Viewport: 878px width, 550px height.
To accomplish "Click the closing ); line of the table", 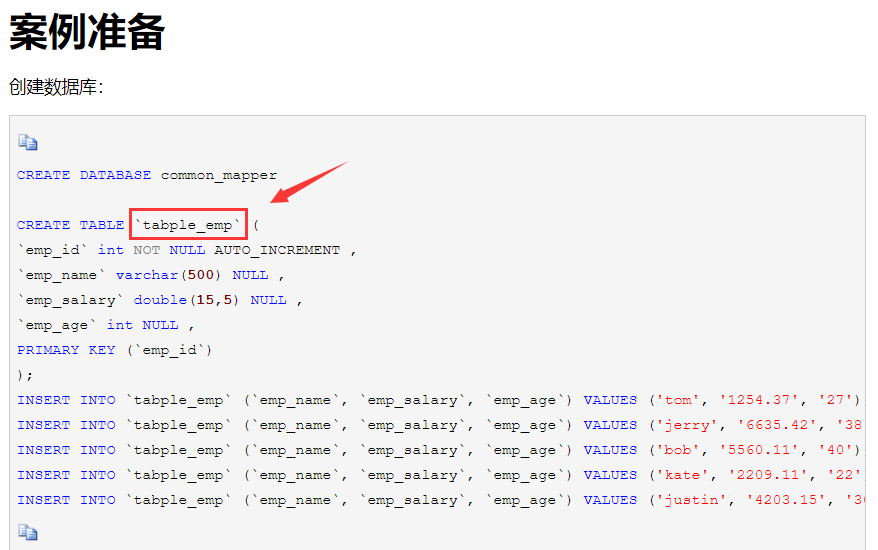I will tap(25, 375).
